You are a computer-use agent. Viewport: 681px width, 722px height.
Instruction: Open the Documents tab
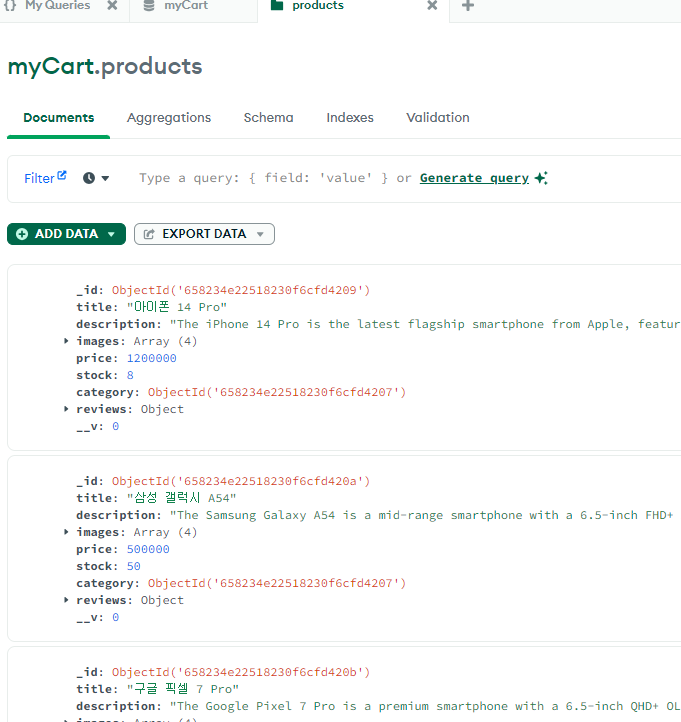[58, 118]
